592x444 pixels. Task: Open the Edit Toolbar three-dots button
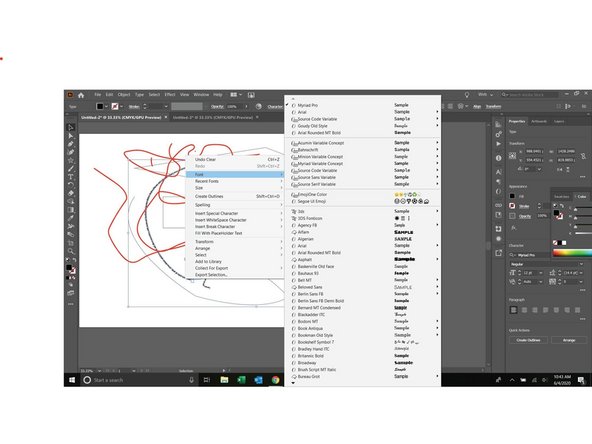click(x=71, y=304)
